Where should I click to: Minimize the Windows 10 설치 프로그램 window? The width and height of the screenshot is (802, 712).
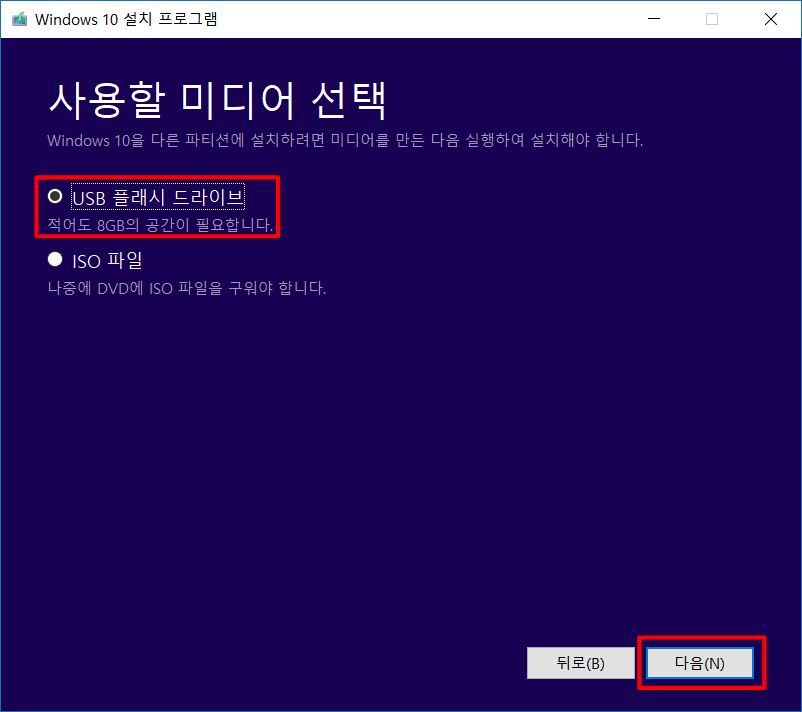[654, 19]
